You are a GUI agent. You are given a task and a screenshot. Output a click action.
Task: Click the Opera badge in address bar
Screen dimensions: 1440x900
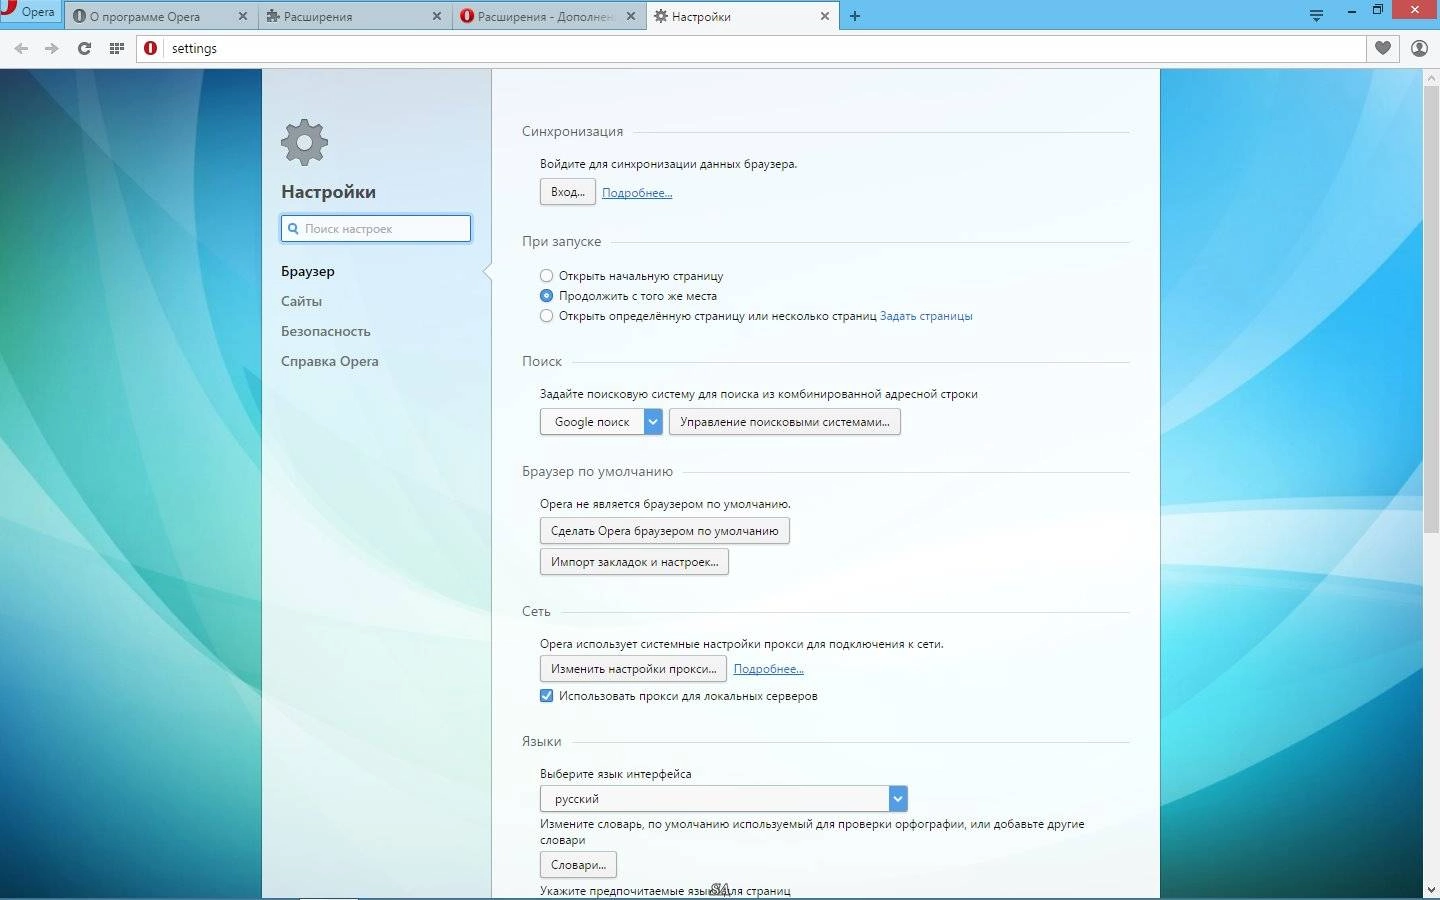[151, 48]
